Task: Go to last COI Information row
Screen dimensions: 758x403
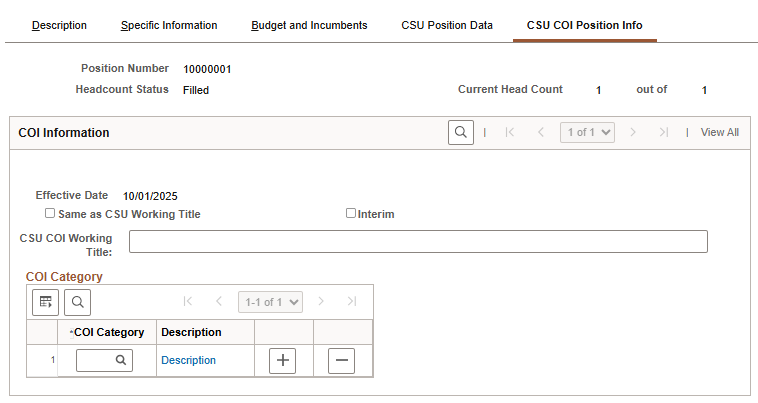Action: (x=663, y=132)
